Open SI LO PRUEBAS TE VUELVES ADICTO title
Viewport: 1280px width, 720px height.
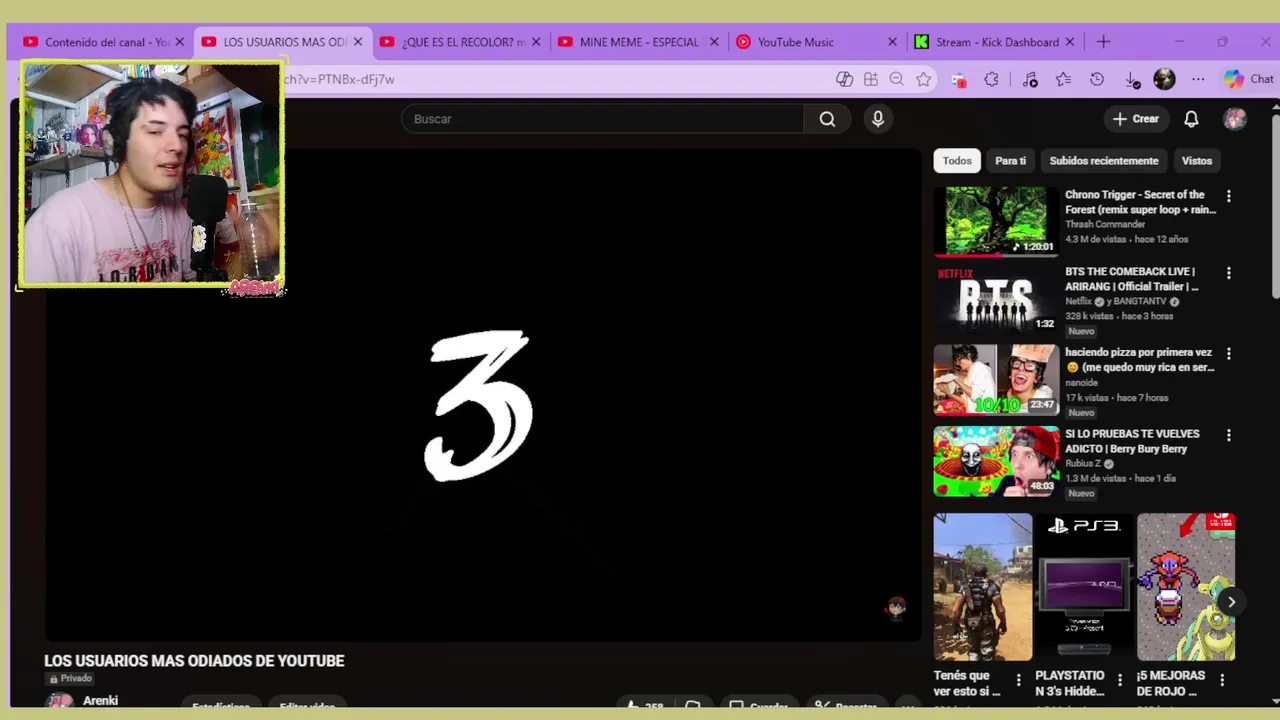(1132, 441)
